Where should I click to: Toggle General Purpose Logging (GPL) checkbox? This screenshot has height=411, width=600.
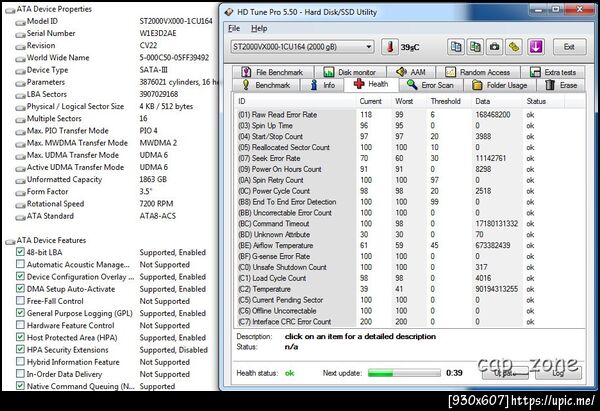(20, 313)
